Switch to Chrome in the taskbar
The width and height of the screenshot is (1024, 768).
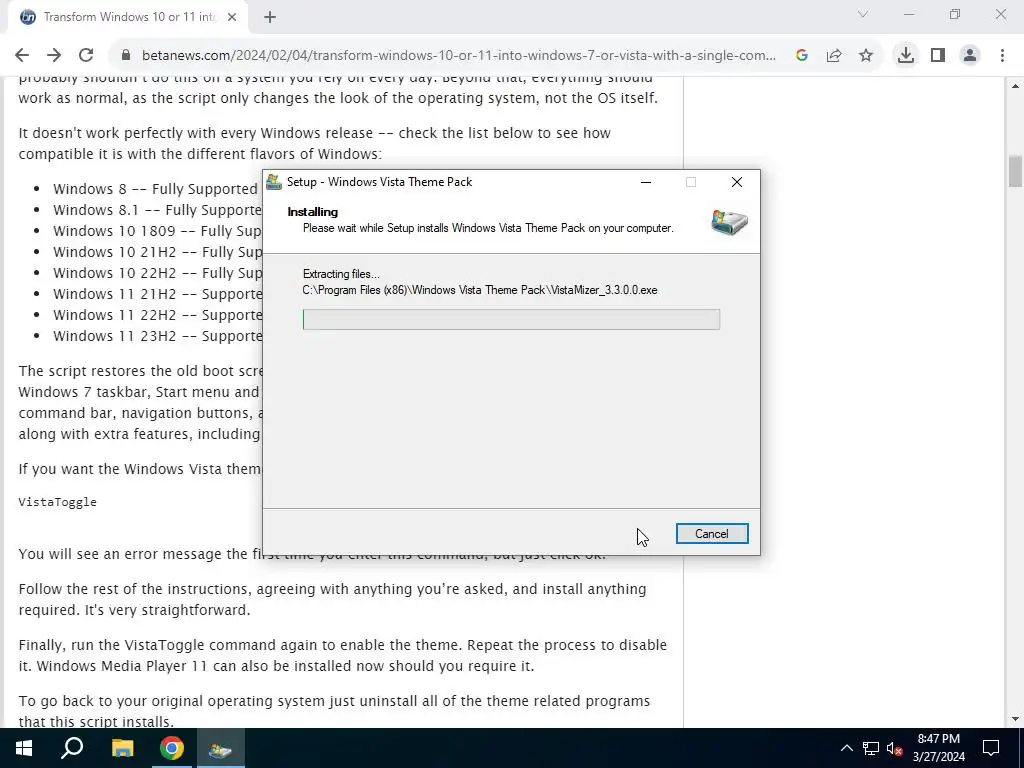click(172, 748)
